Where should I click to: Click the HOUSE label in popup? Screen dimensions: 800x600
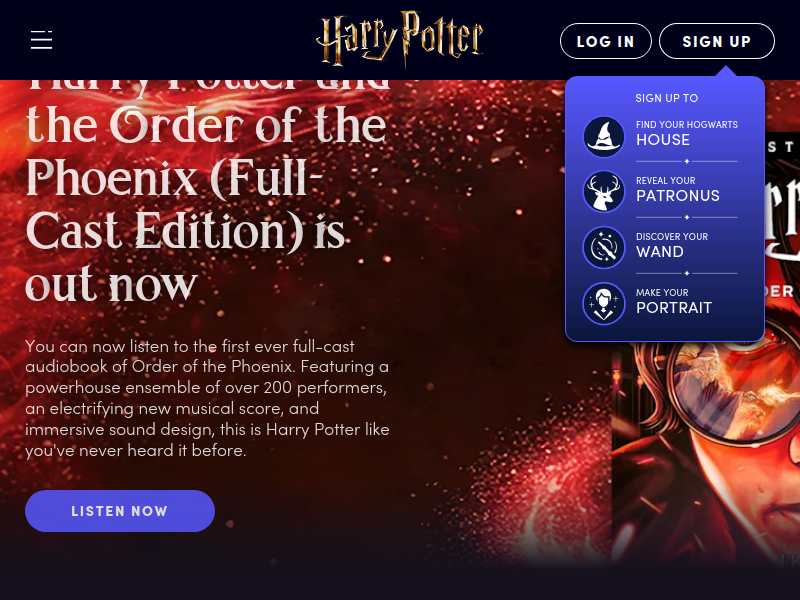click(663, 140)
